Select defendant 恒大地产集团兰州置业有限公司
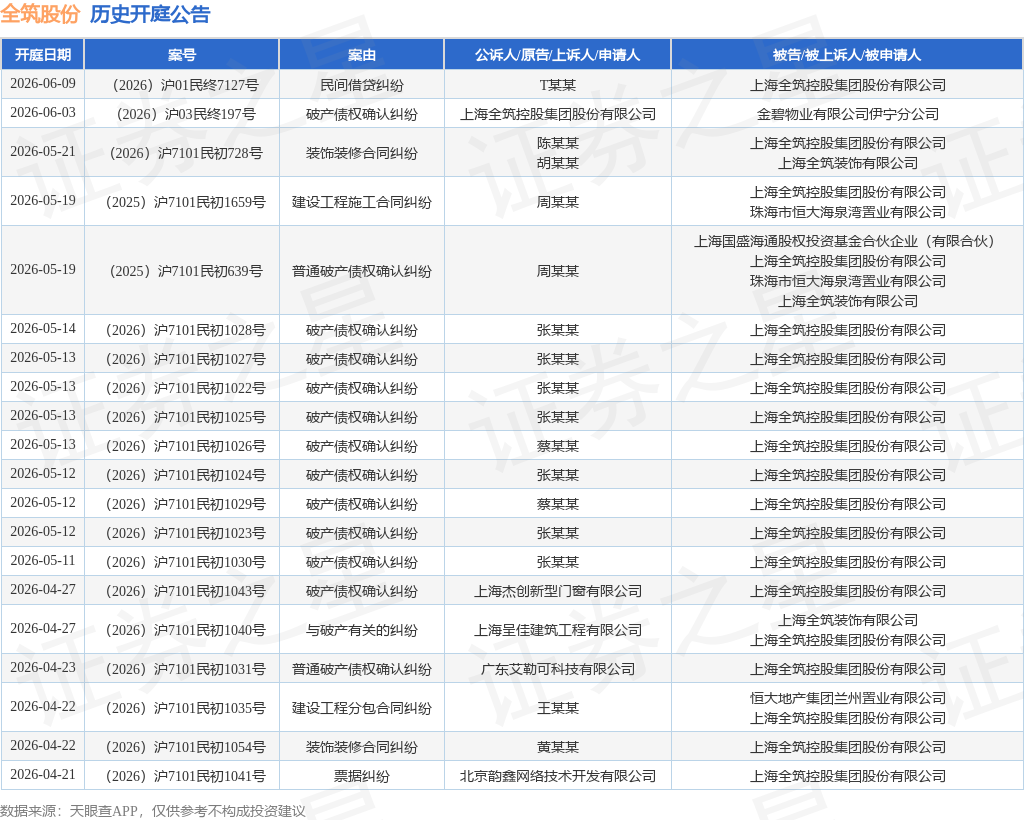1024x820 pixels. [847, 698]
